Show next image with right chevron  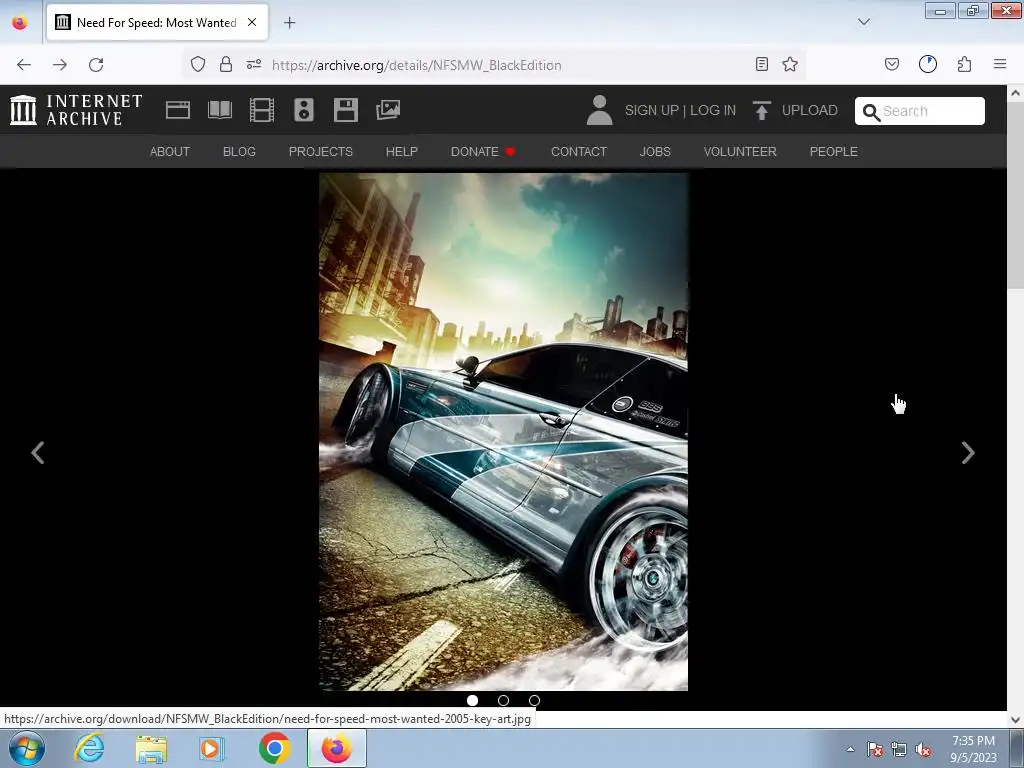click(968, 453)
